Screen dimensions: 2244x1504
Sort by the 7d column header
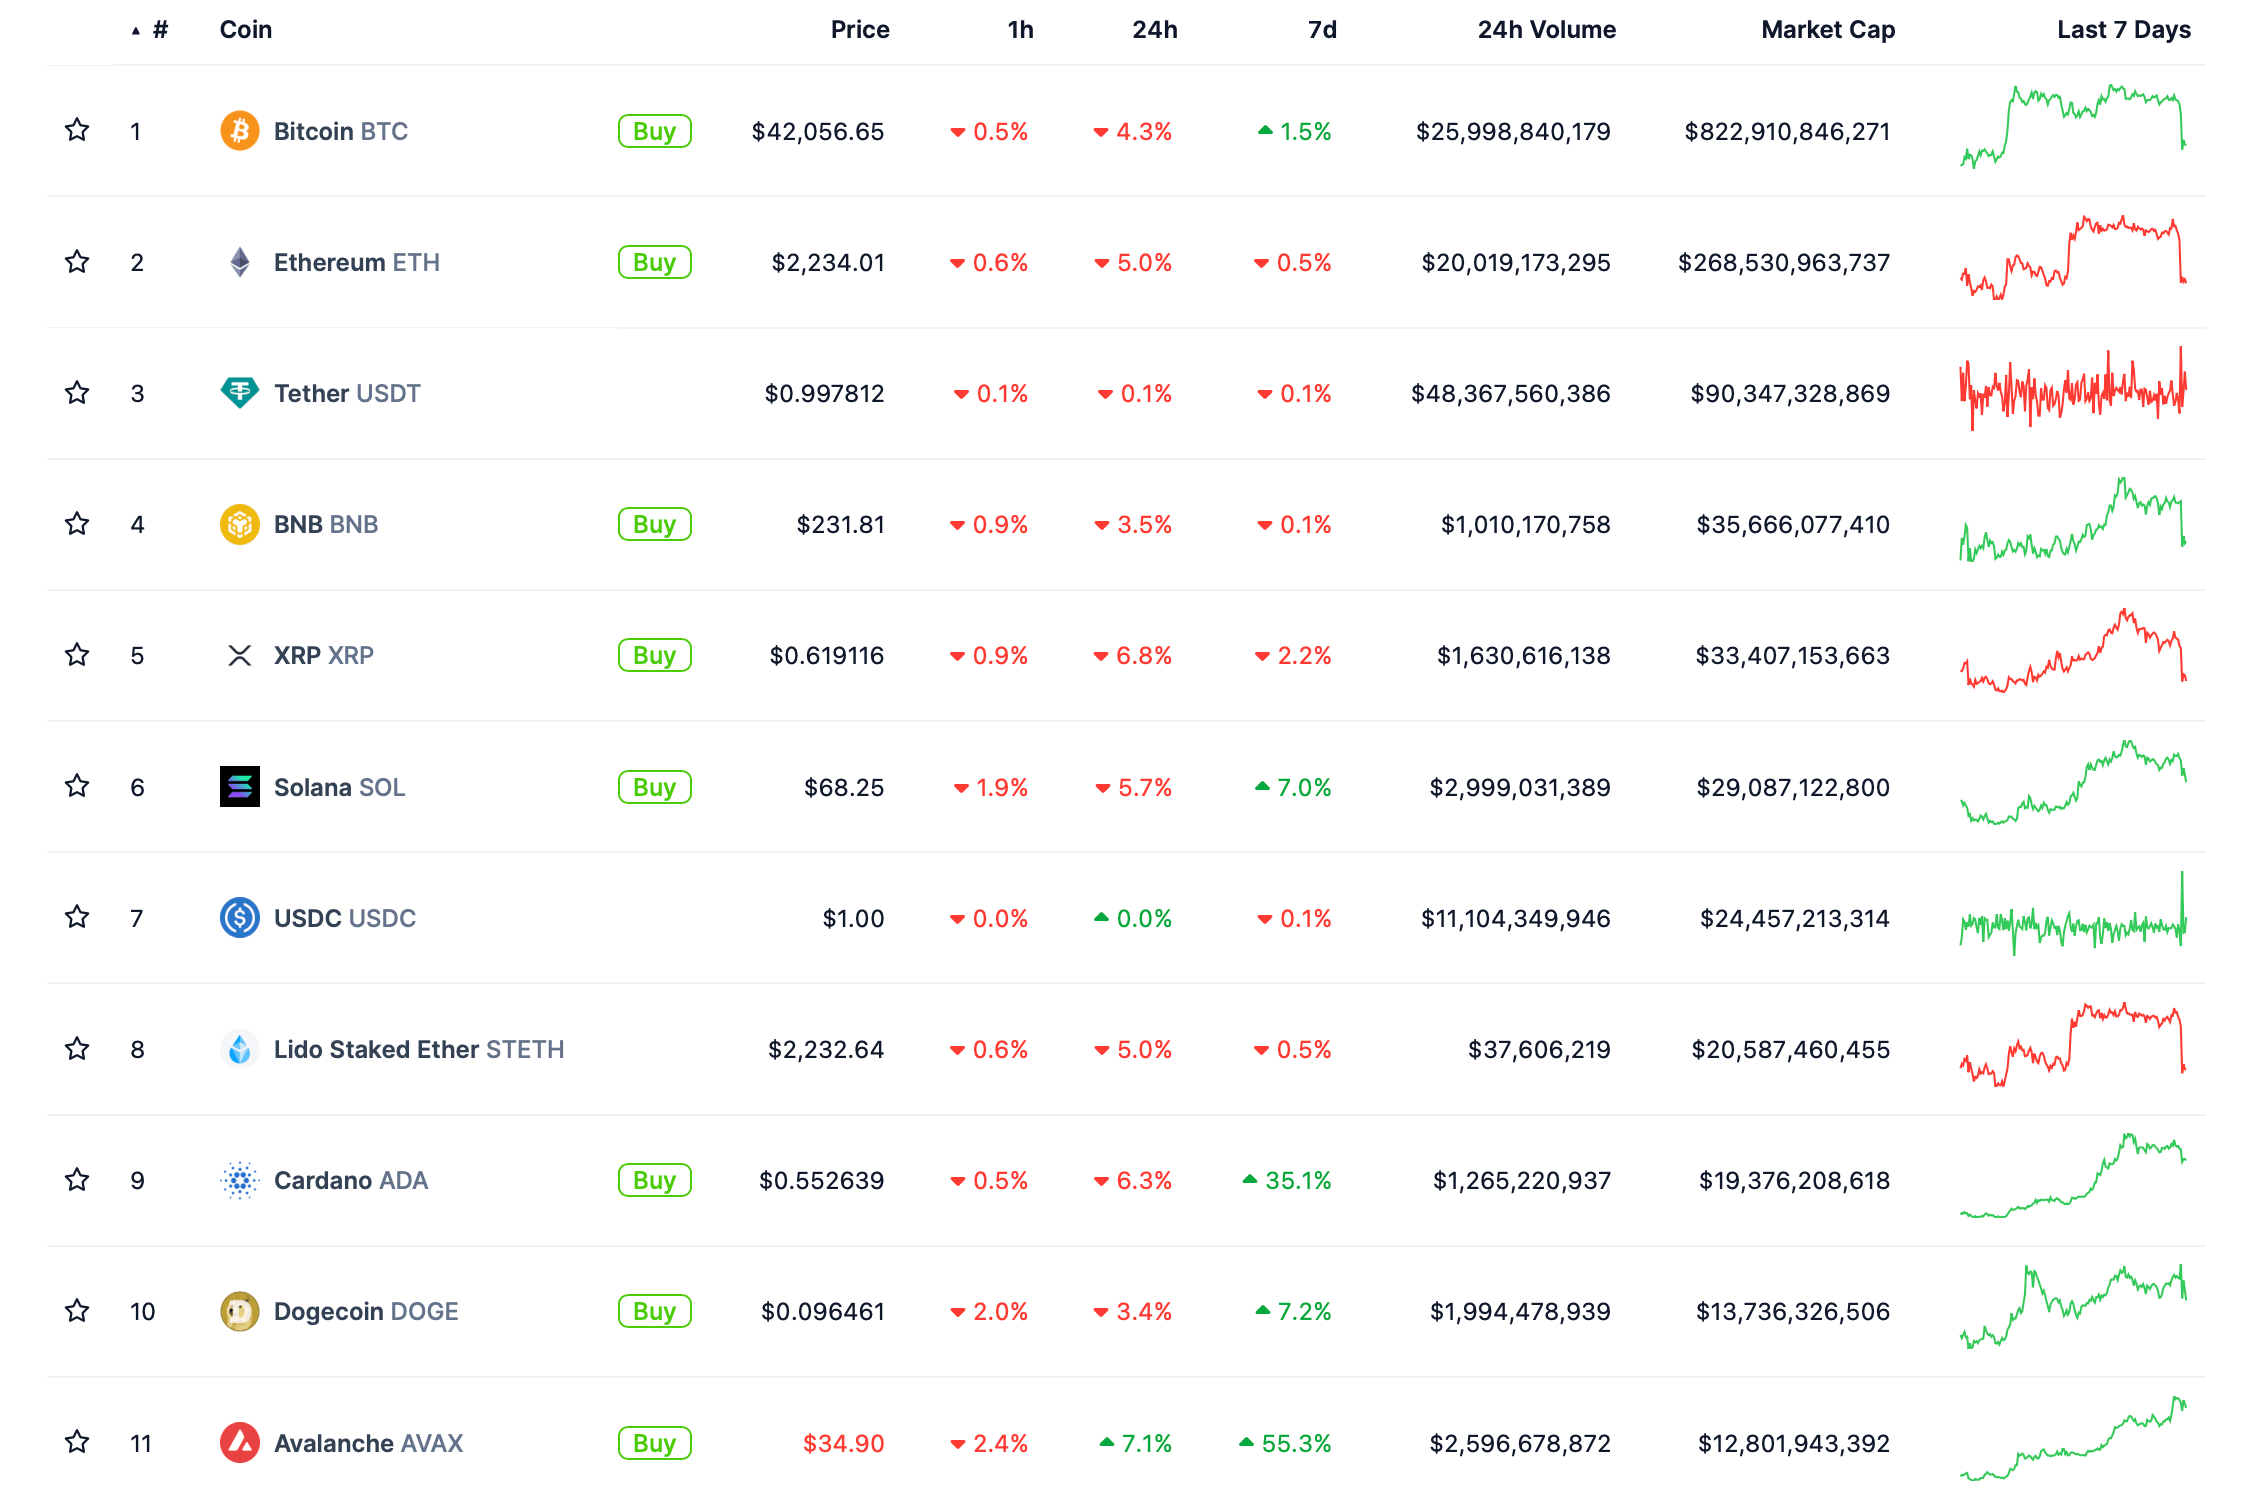pyautogui.click(x=1321, y=30)
